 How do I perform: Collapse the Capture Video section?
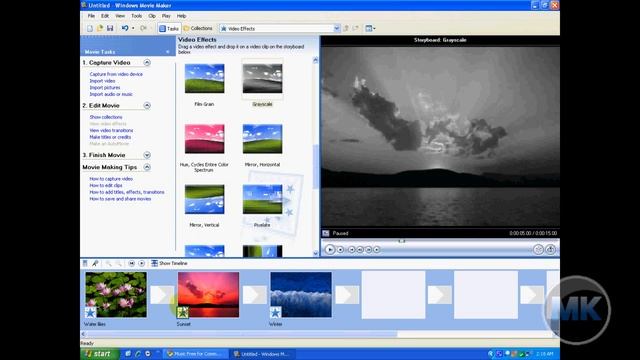[147, 62]
